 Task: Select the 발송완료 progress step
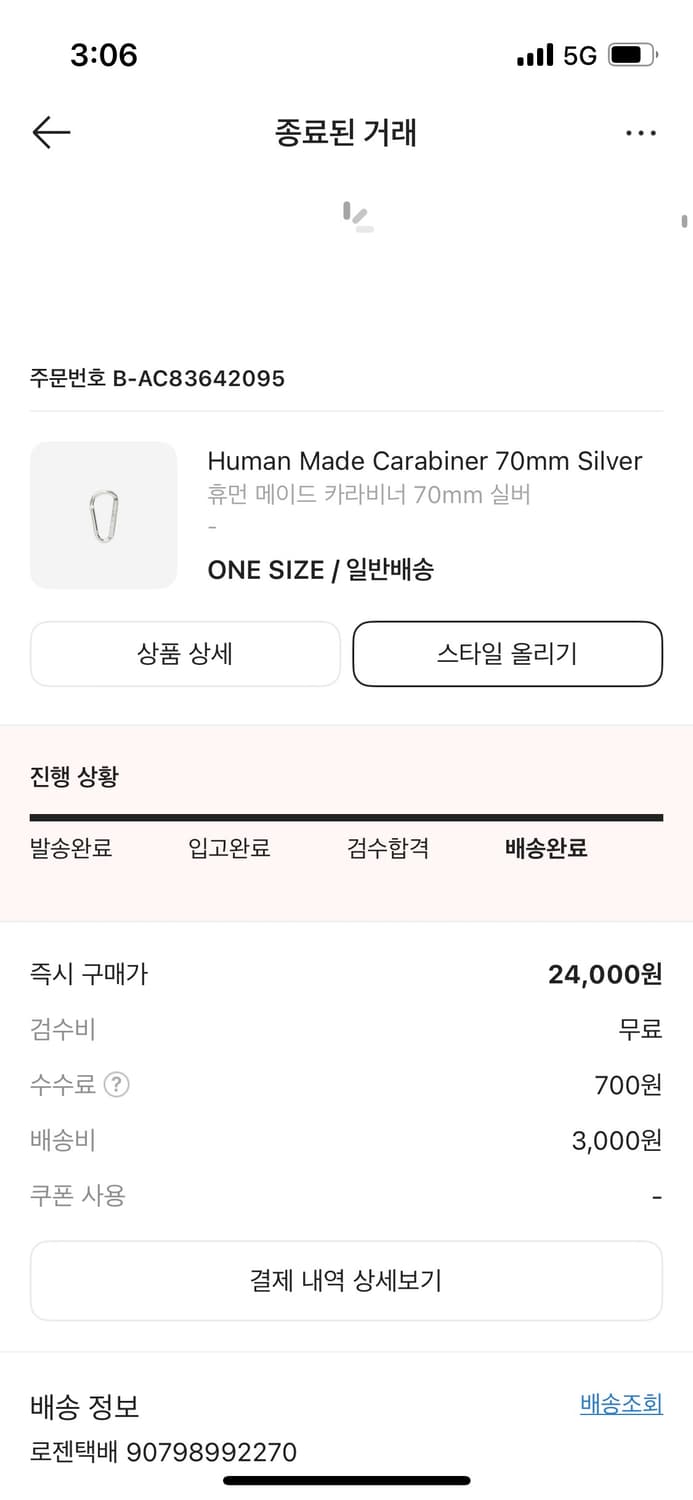tap(71, 849)
